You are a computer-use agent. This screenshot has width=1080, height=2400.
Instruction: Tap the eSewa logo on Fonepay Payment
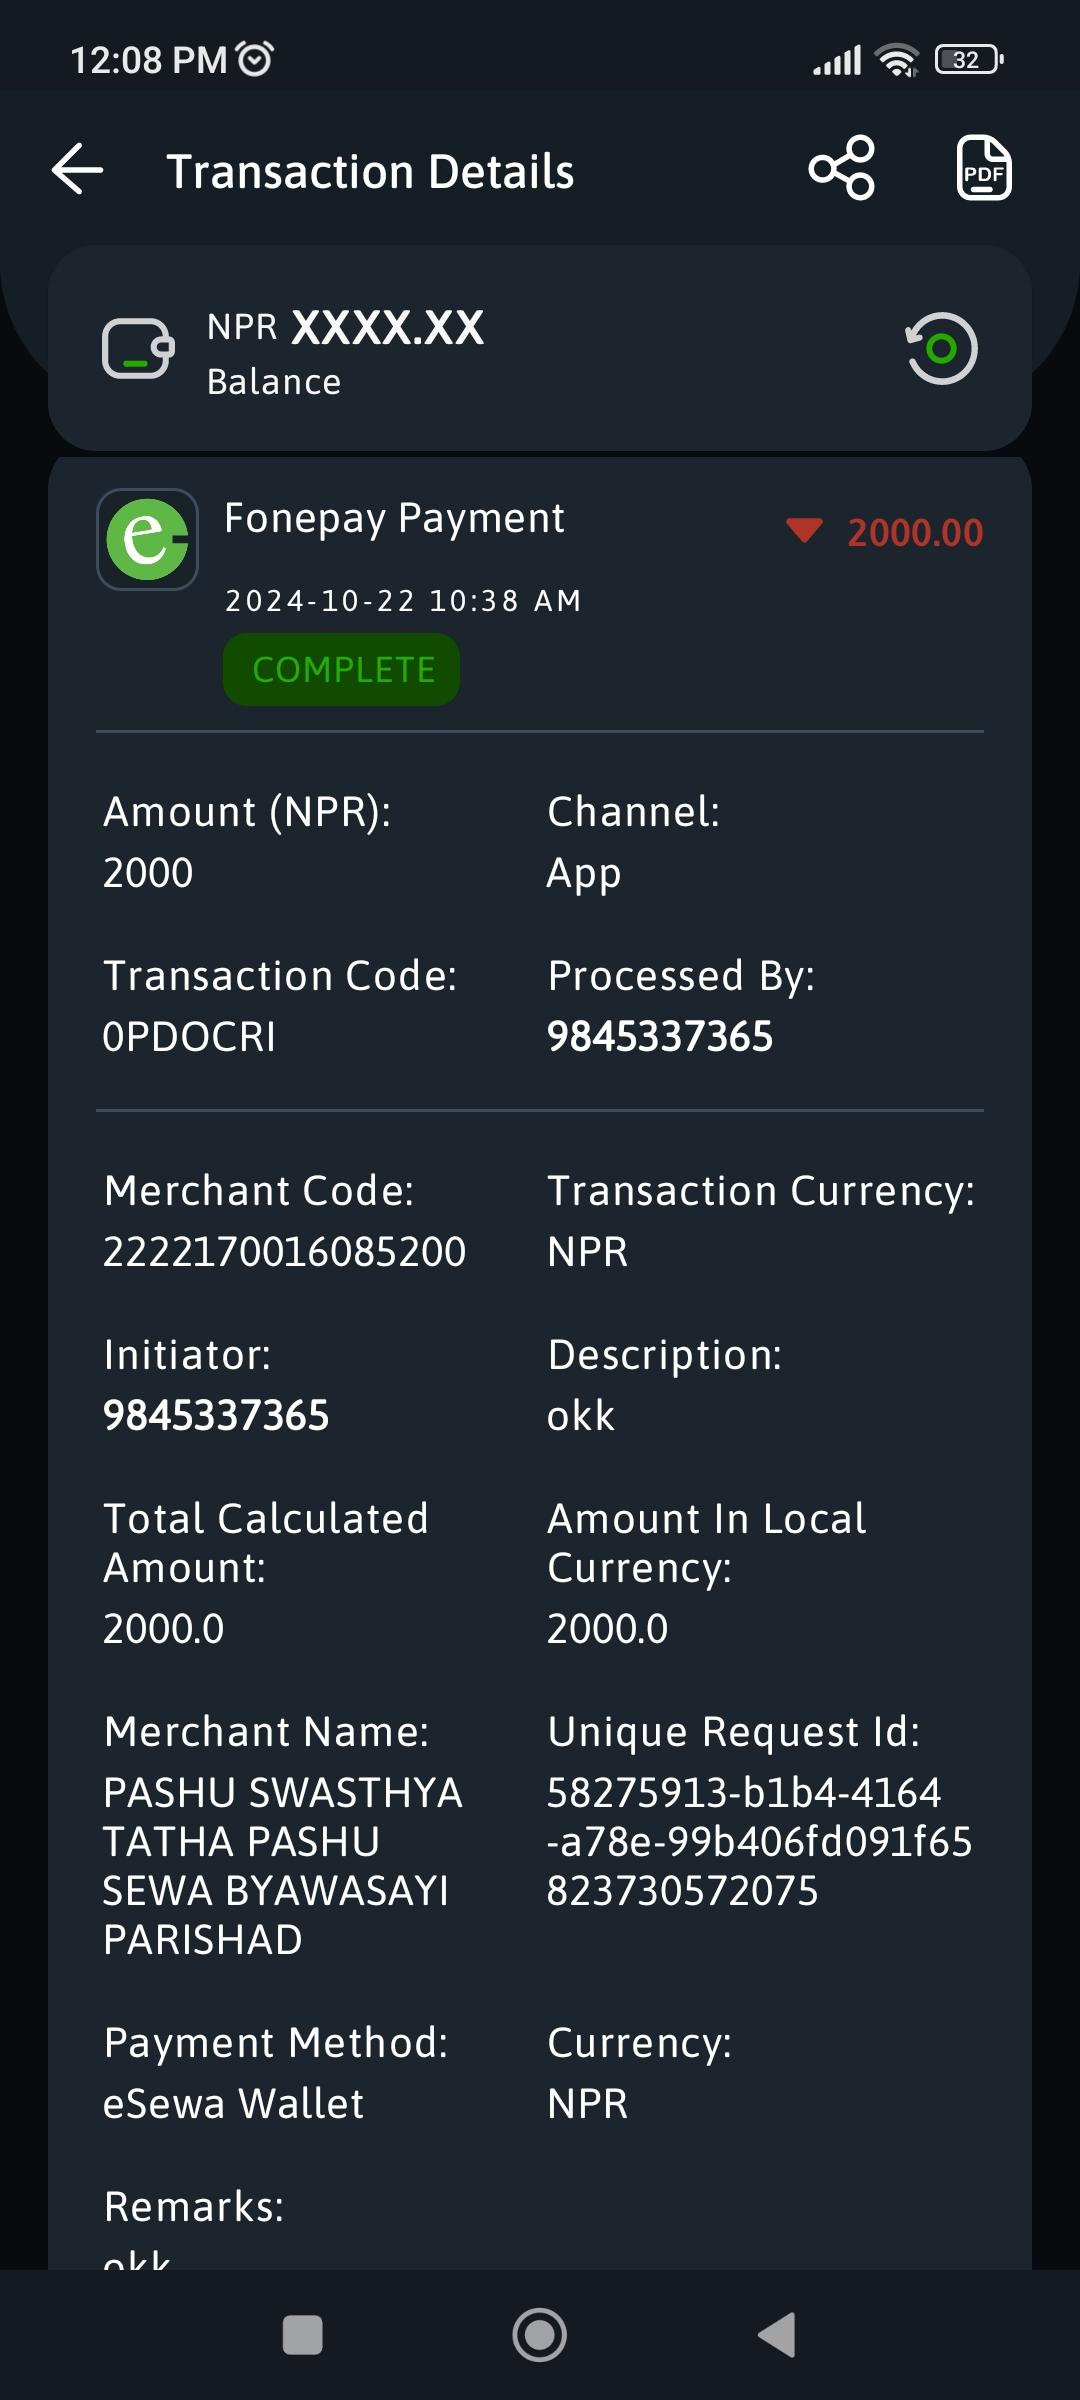pyautogui.click(x=147, y=539)
